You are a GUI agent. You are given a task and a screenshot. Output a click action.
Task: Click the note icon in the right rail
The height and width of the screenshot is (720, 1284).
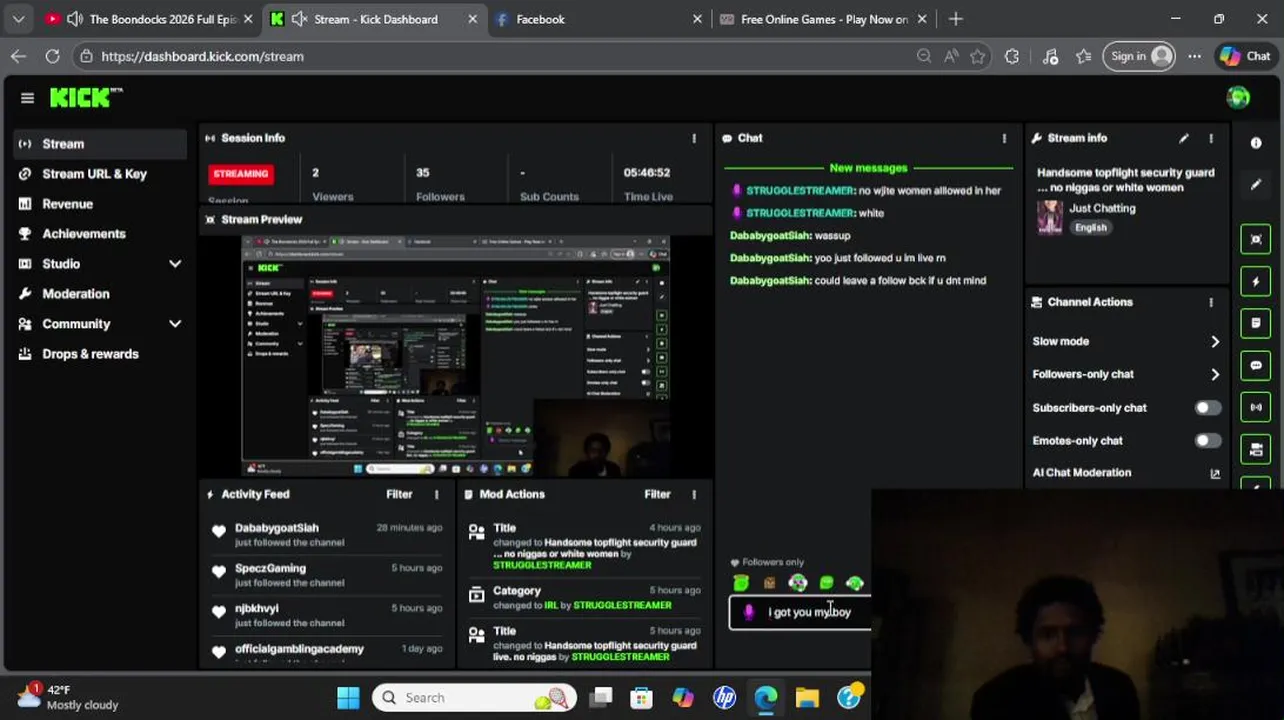click(1256, 324)
